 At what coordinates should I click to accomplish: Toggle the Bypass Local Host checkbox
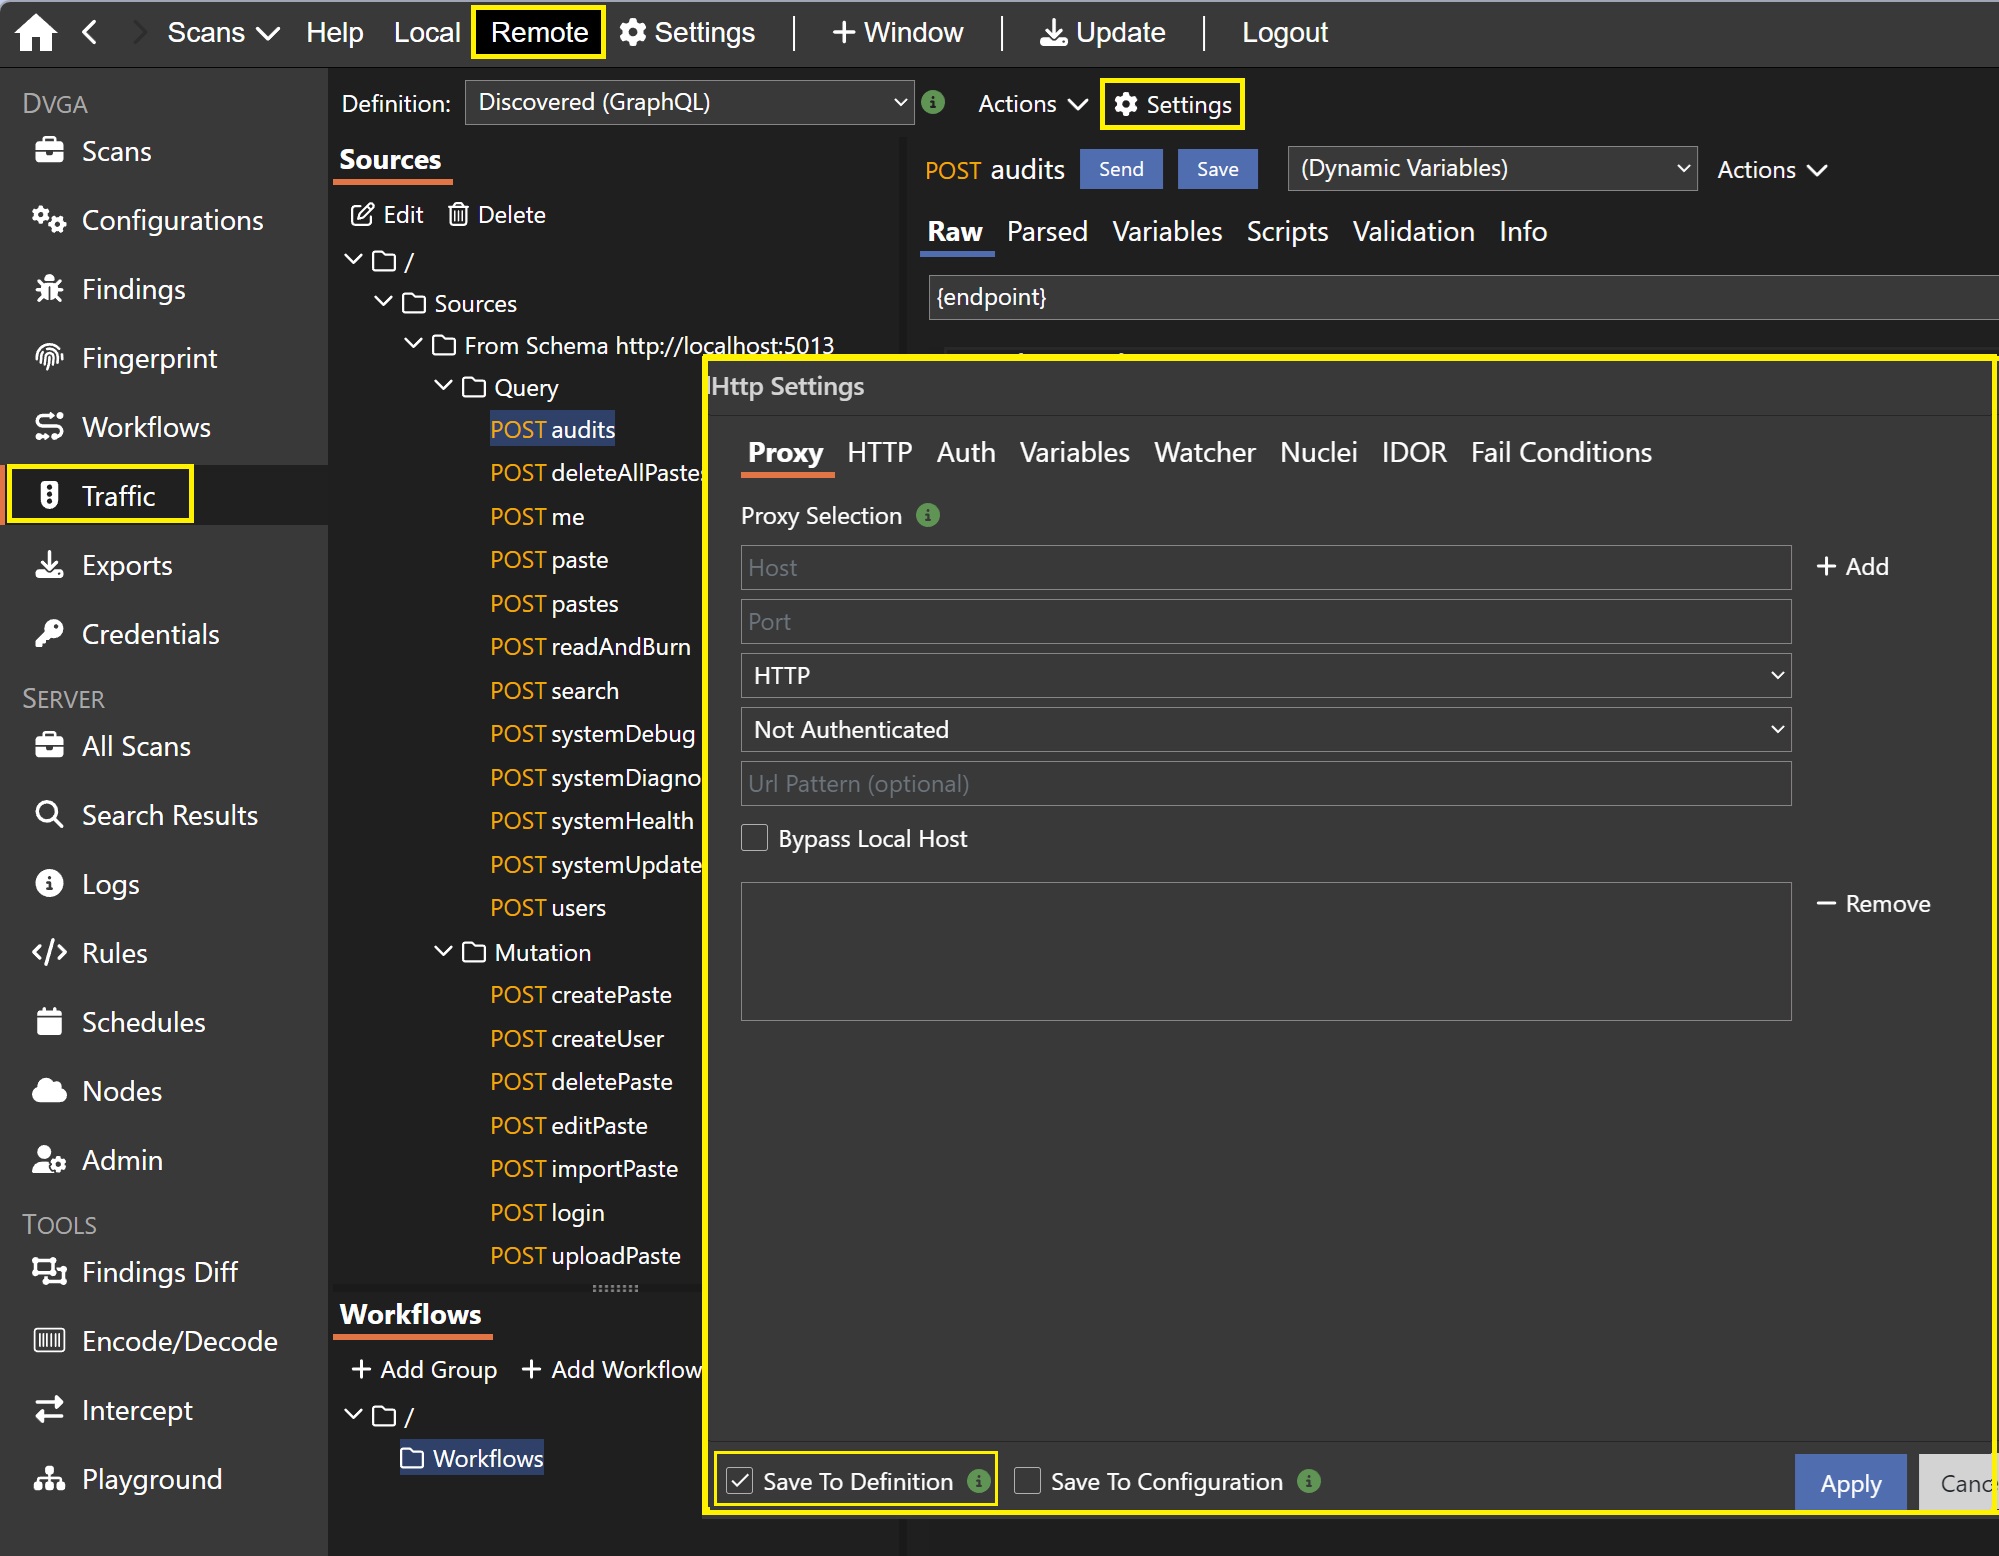(x=755, y=838)
